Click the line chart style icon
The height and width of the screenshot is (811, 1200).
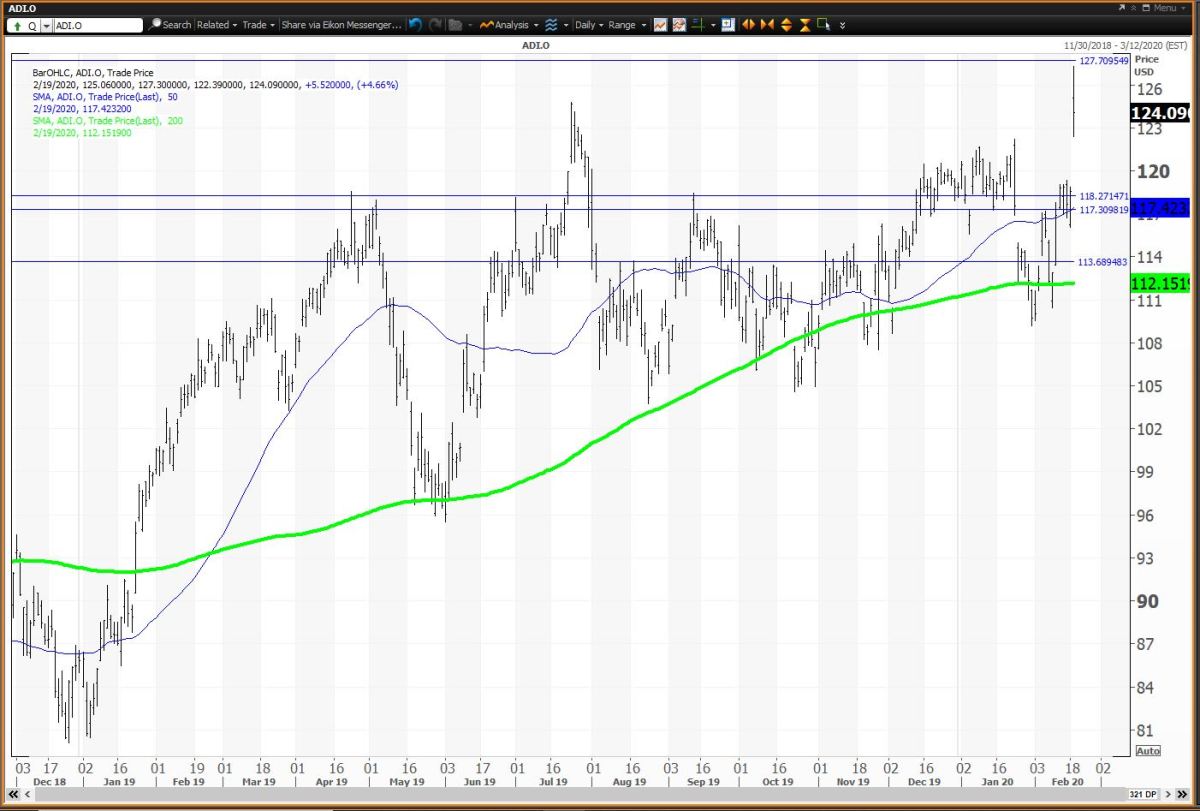tap(660, 24)
